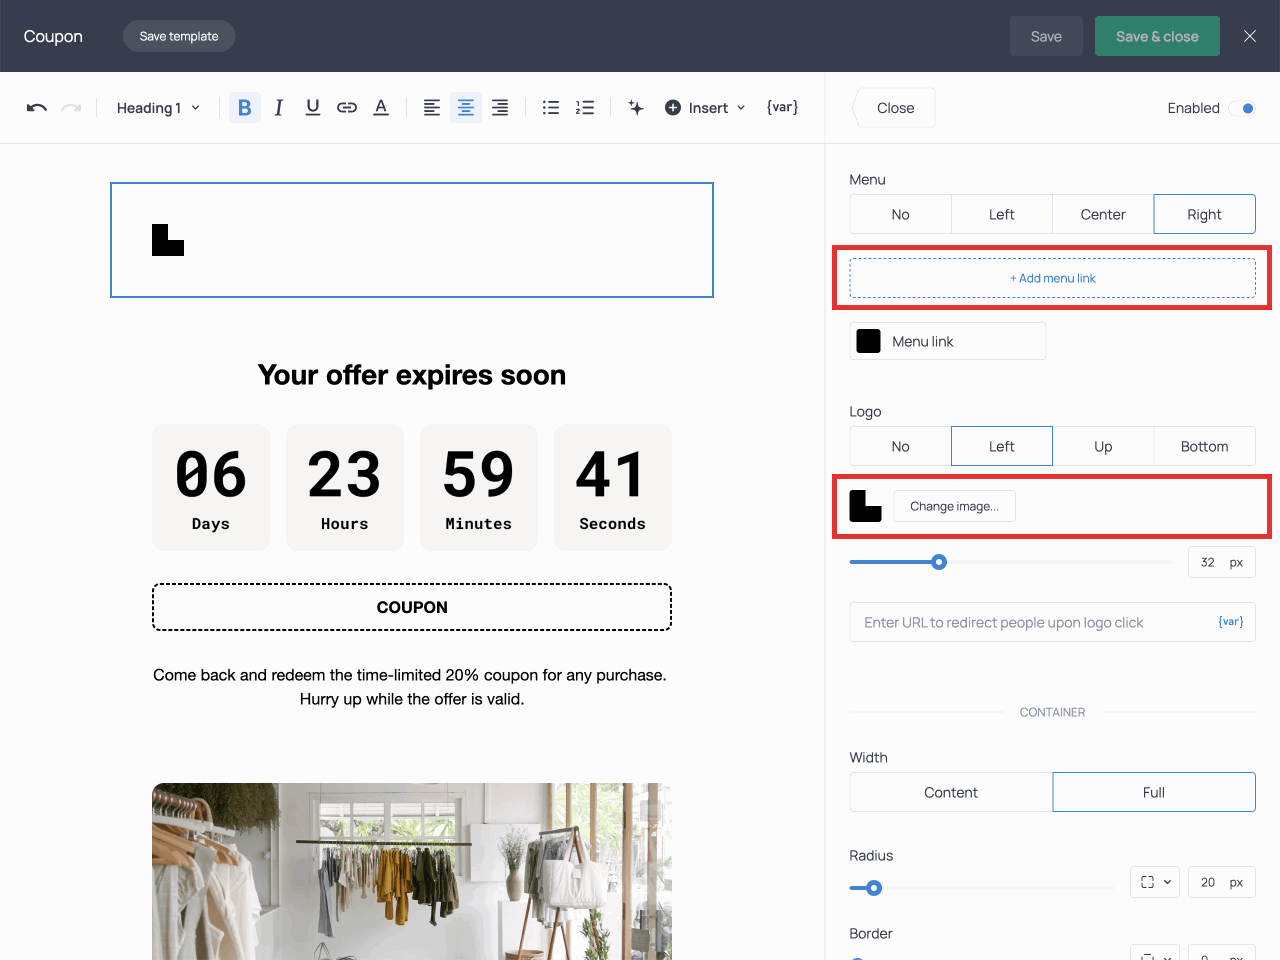The image size is (1280, 960).
Task: Select Content container width option
Action: tap(950, 792)
